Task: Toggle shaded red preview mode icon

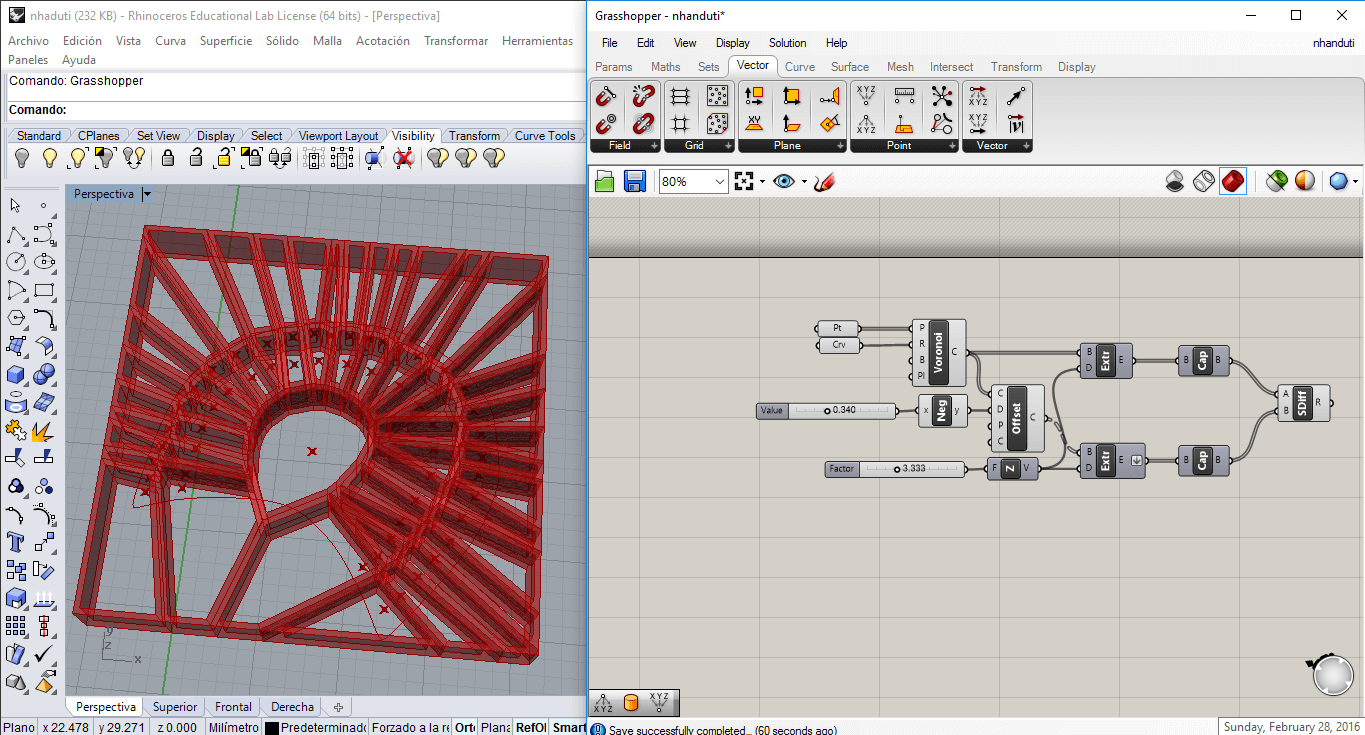Action: pyautogui.click(x=1233, y=181)
